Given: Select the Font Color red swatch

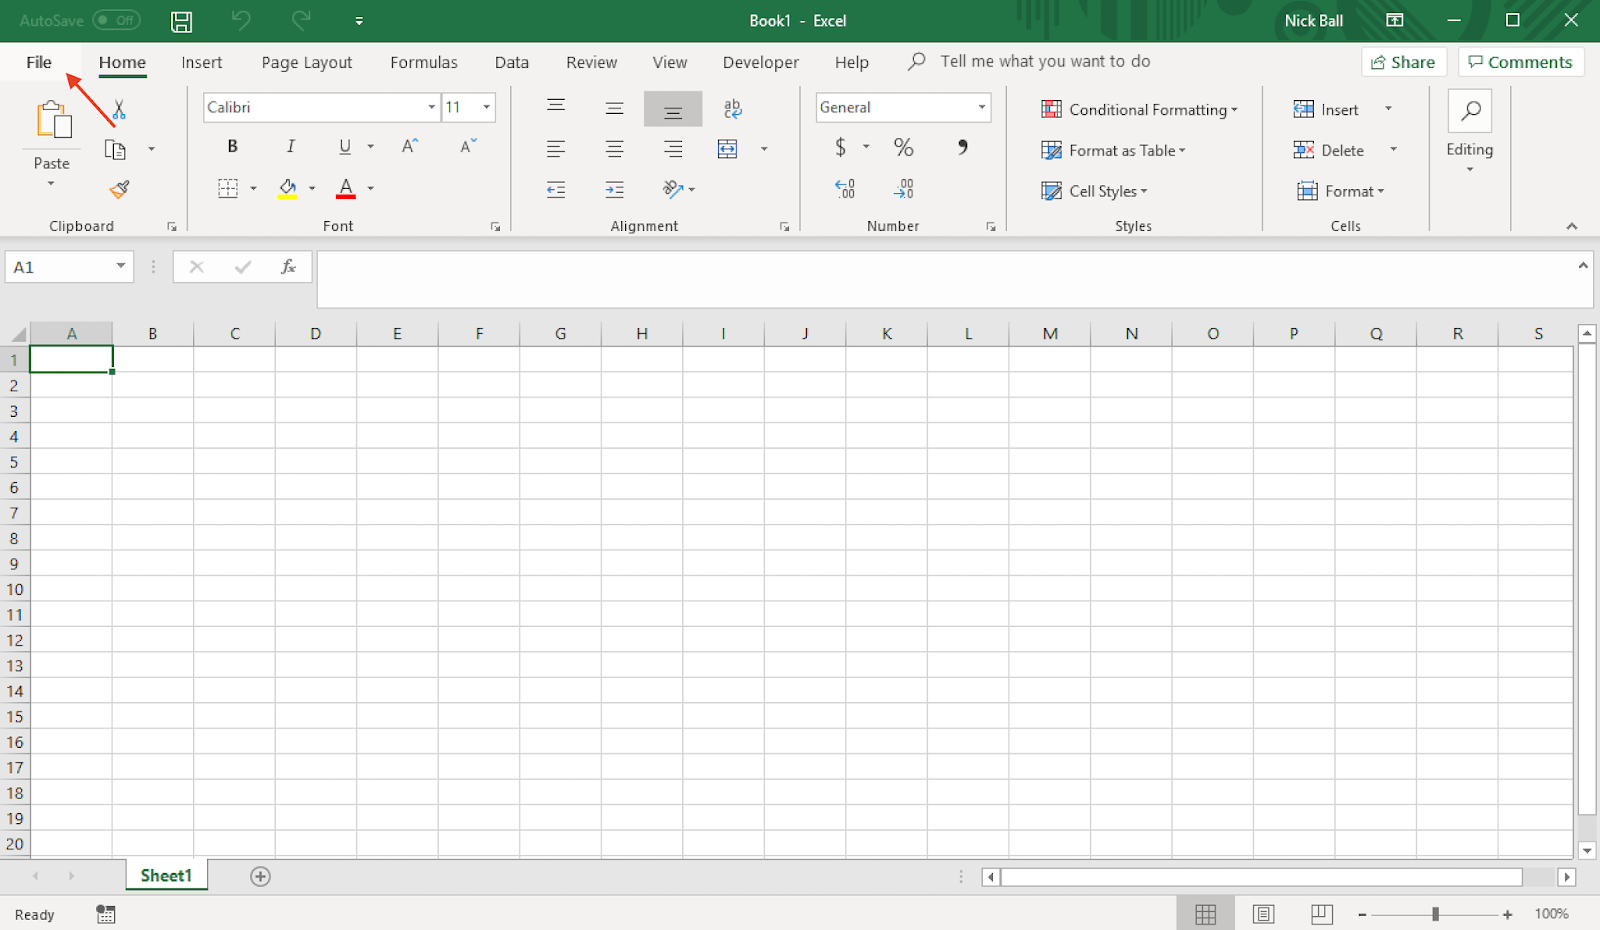Looking at the screenshot, I should tap(345, 194).
